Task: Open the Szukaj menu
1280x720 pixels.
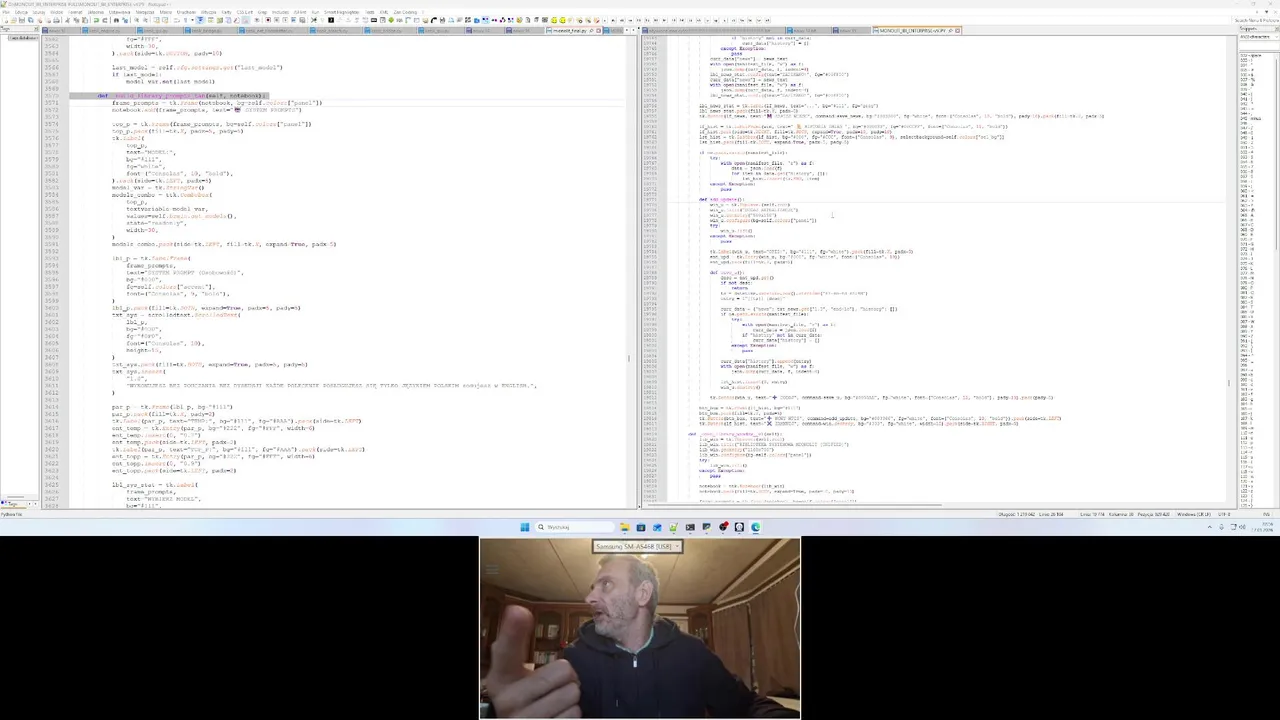Action: 39,12
